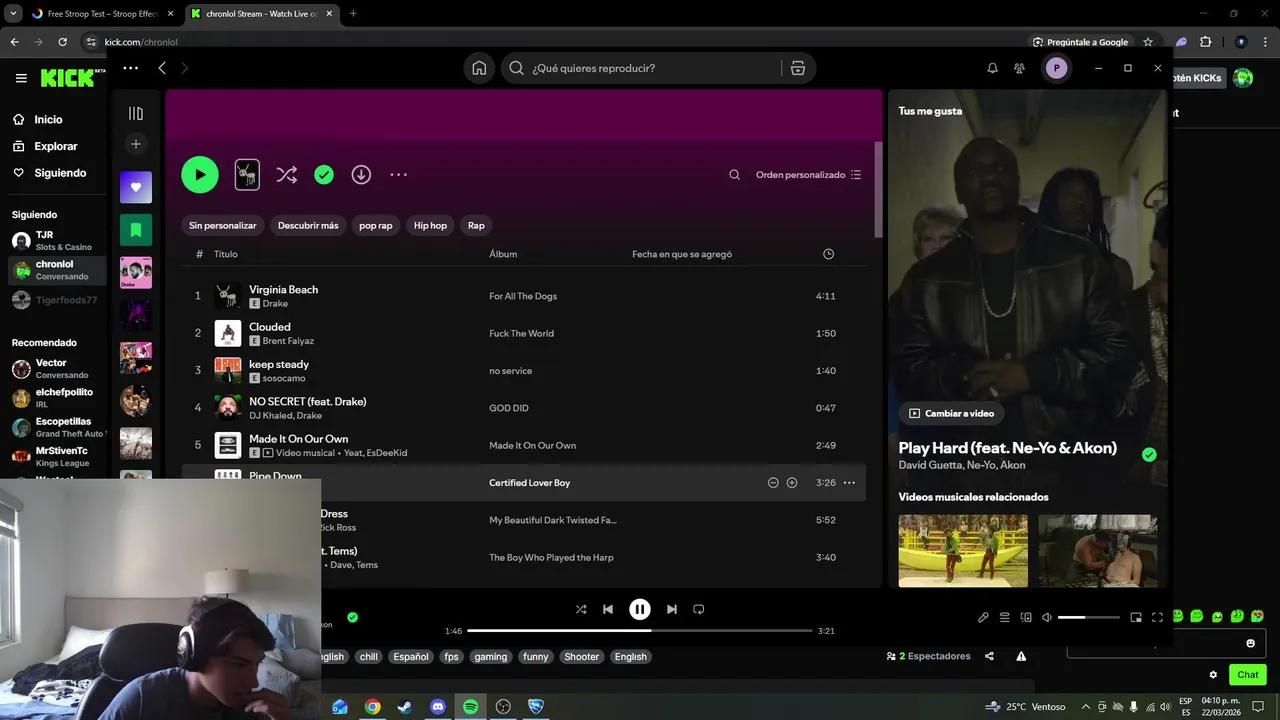Share the stream with share icon

pos(989,656)
